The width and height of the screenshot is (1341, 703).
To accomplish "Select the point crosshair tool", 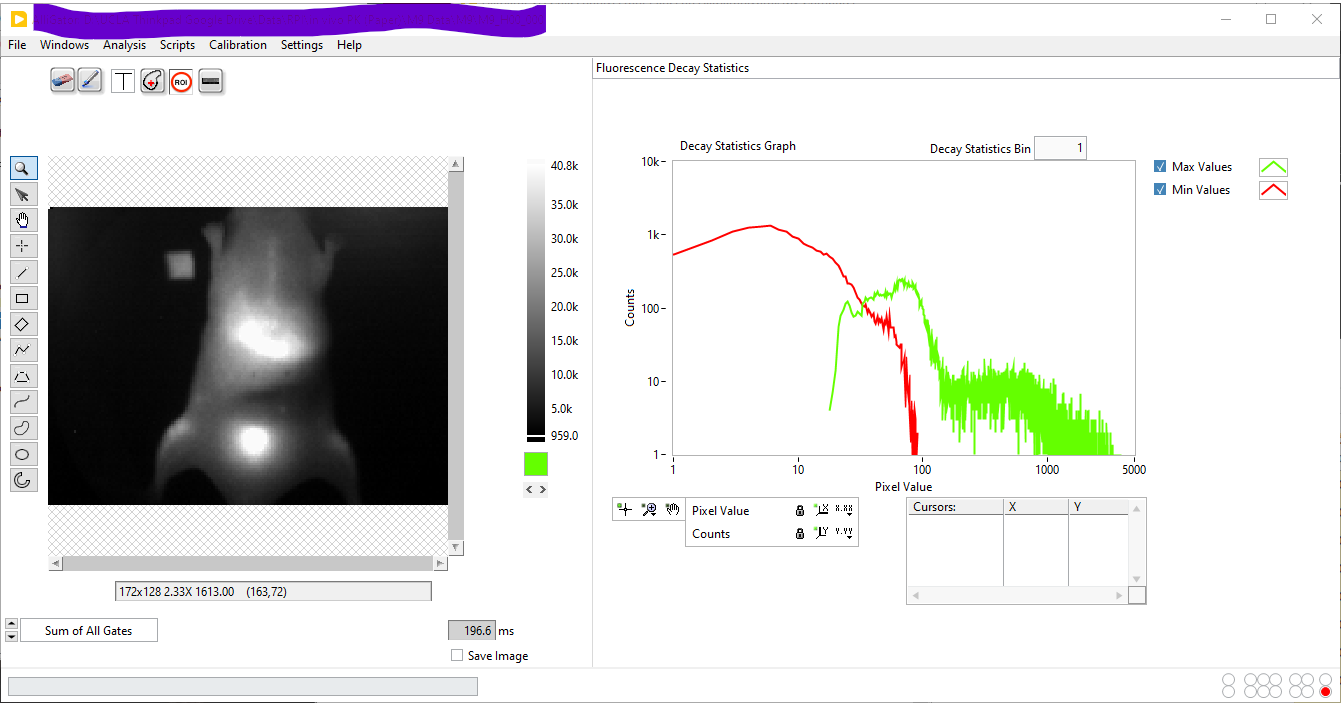I will pyautogui.click(x=22, y=246).
